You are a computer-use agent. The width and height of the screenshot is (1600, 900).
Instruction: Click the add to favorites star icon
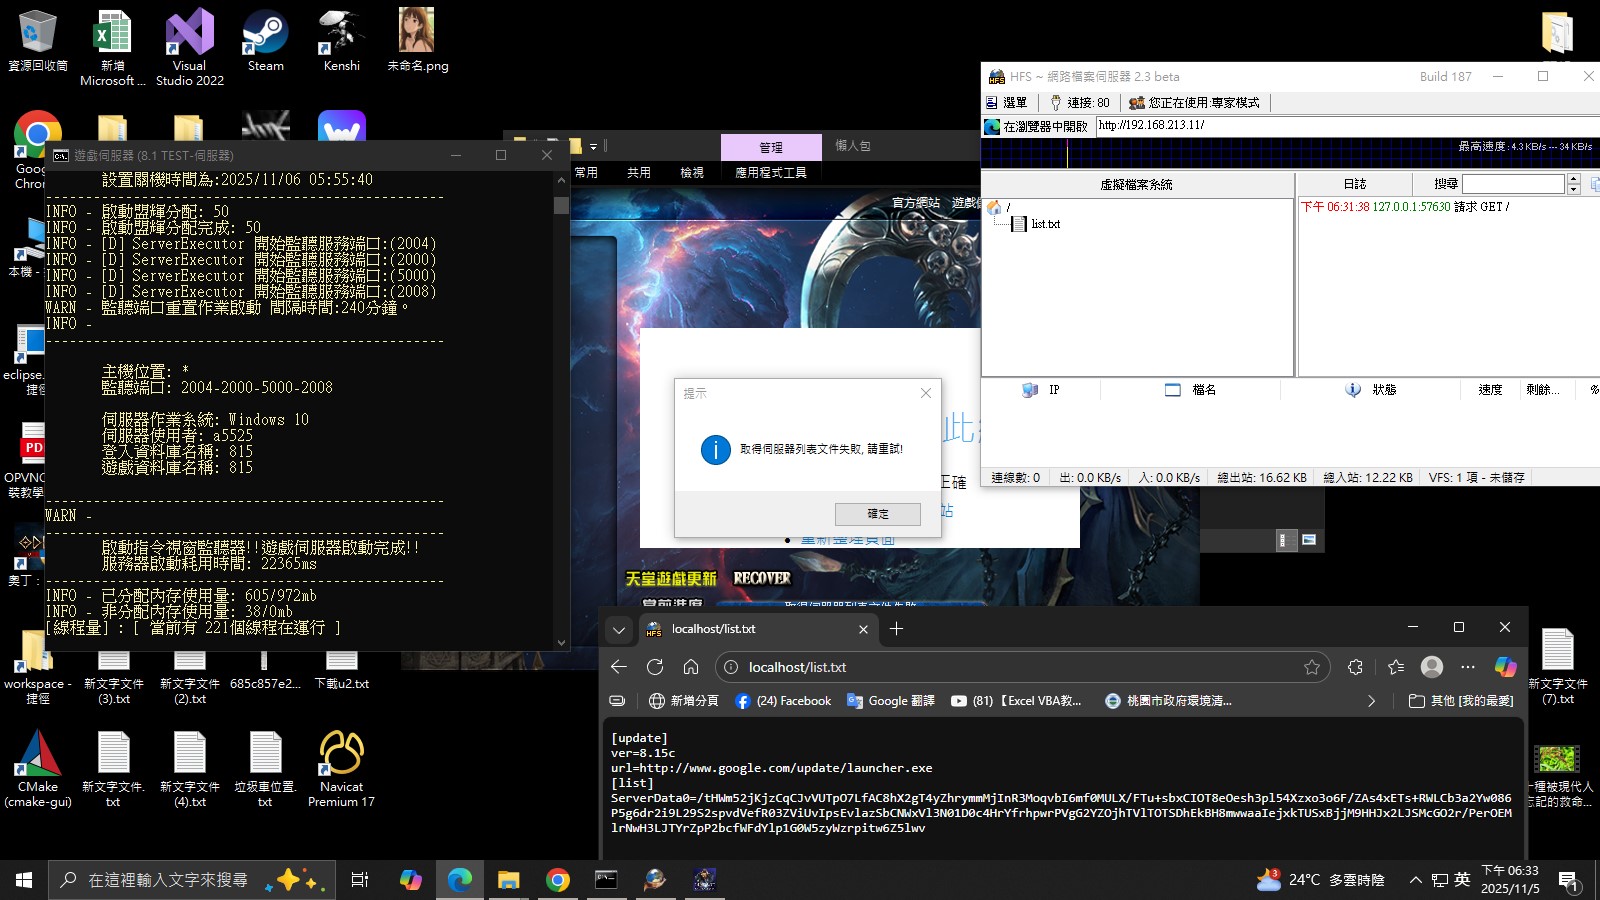pos(1312,667)
